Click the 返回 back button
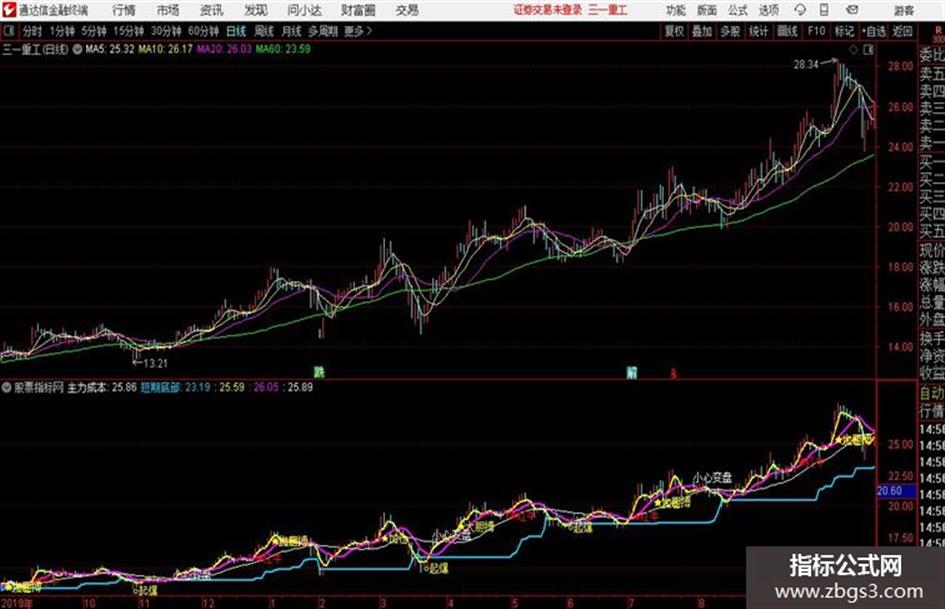The width and height of the screenshot is (945, 609). (903, 31)
